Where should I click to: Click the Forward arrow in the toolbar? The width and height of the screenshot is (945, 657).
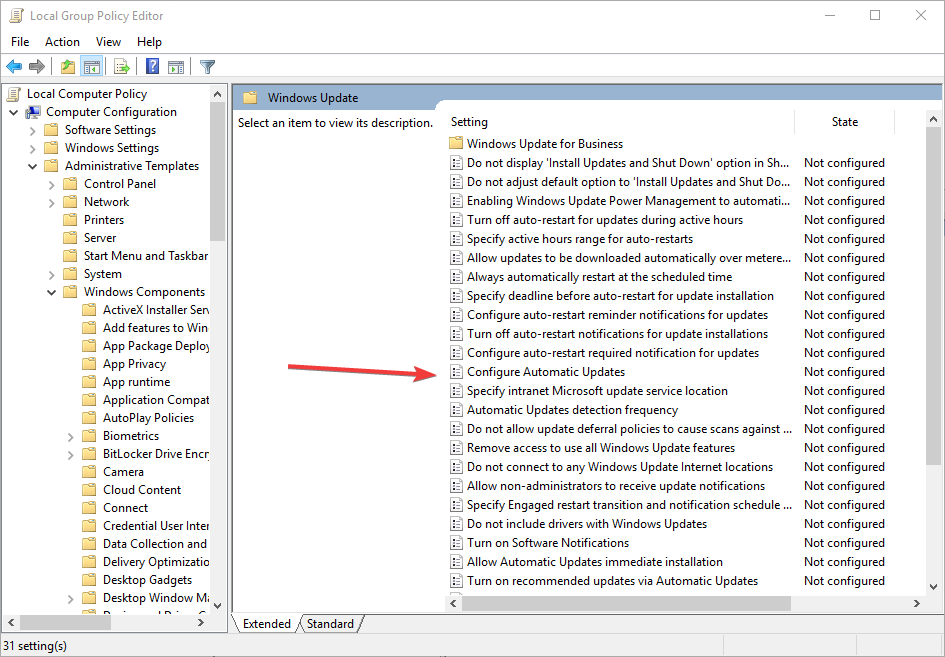(37, 66)
